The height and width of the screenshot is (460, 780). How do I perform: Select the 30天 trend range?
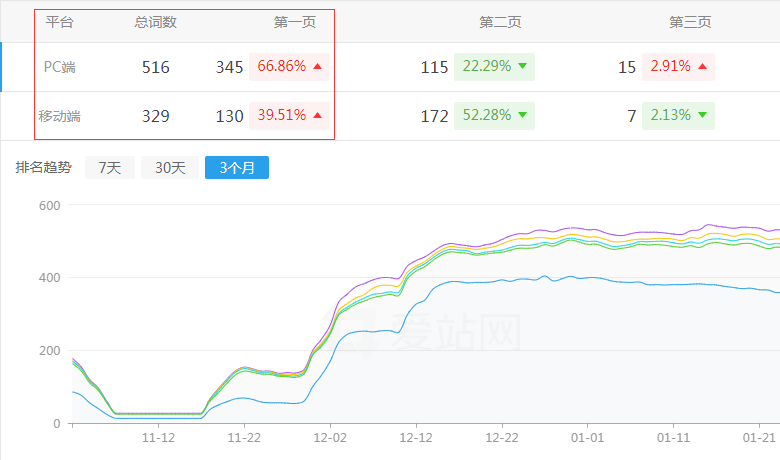(169, 168)
